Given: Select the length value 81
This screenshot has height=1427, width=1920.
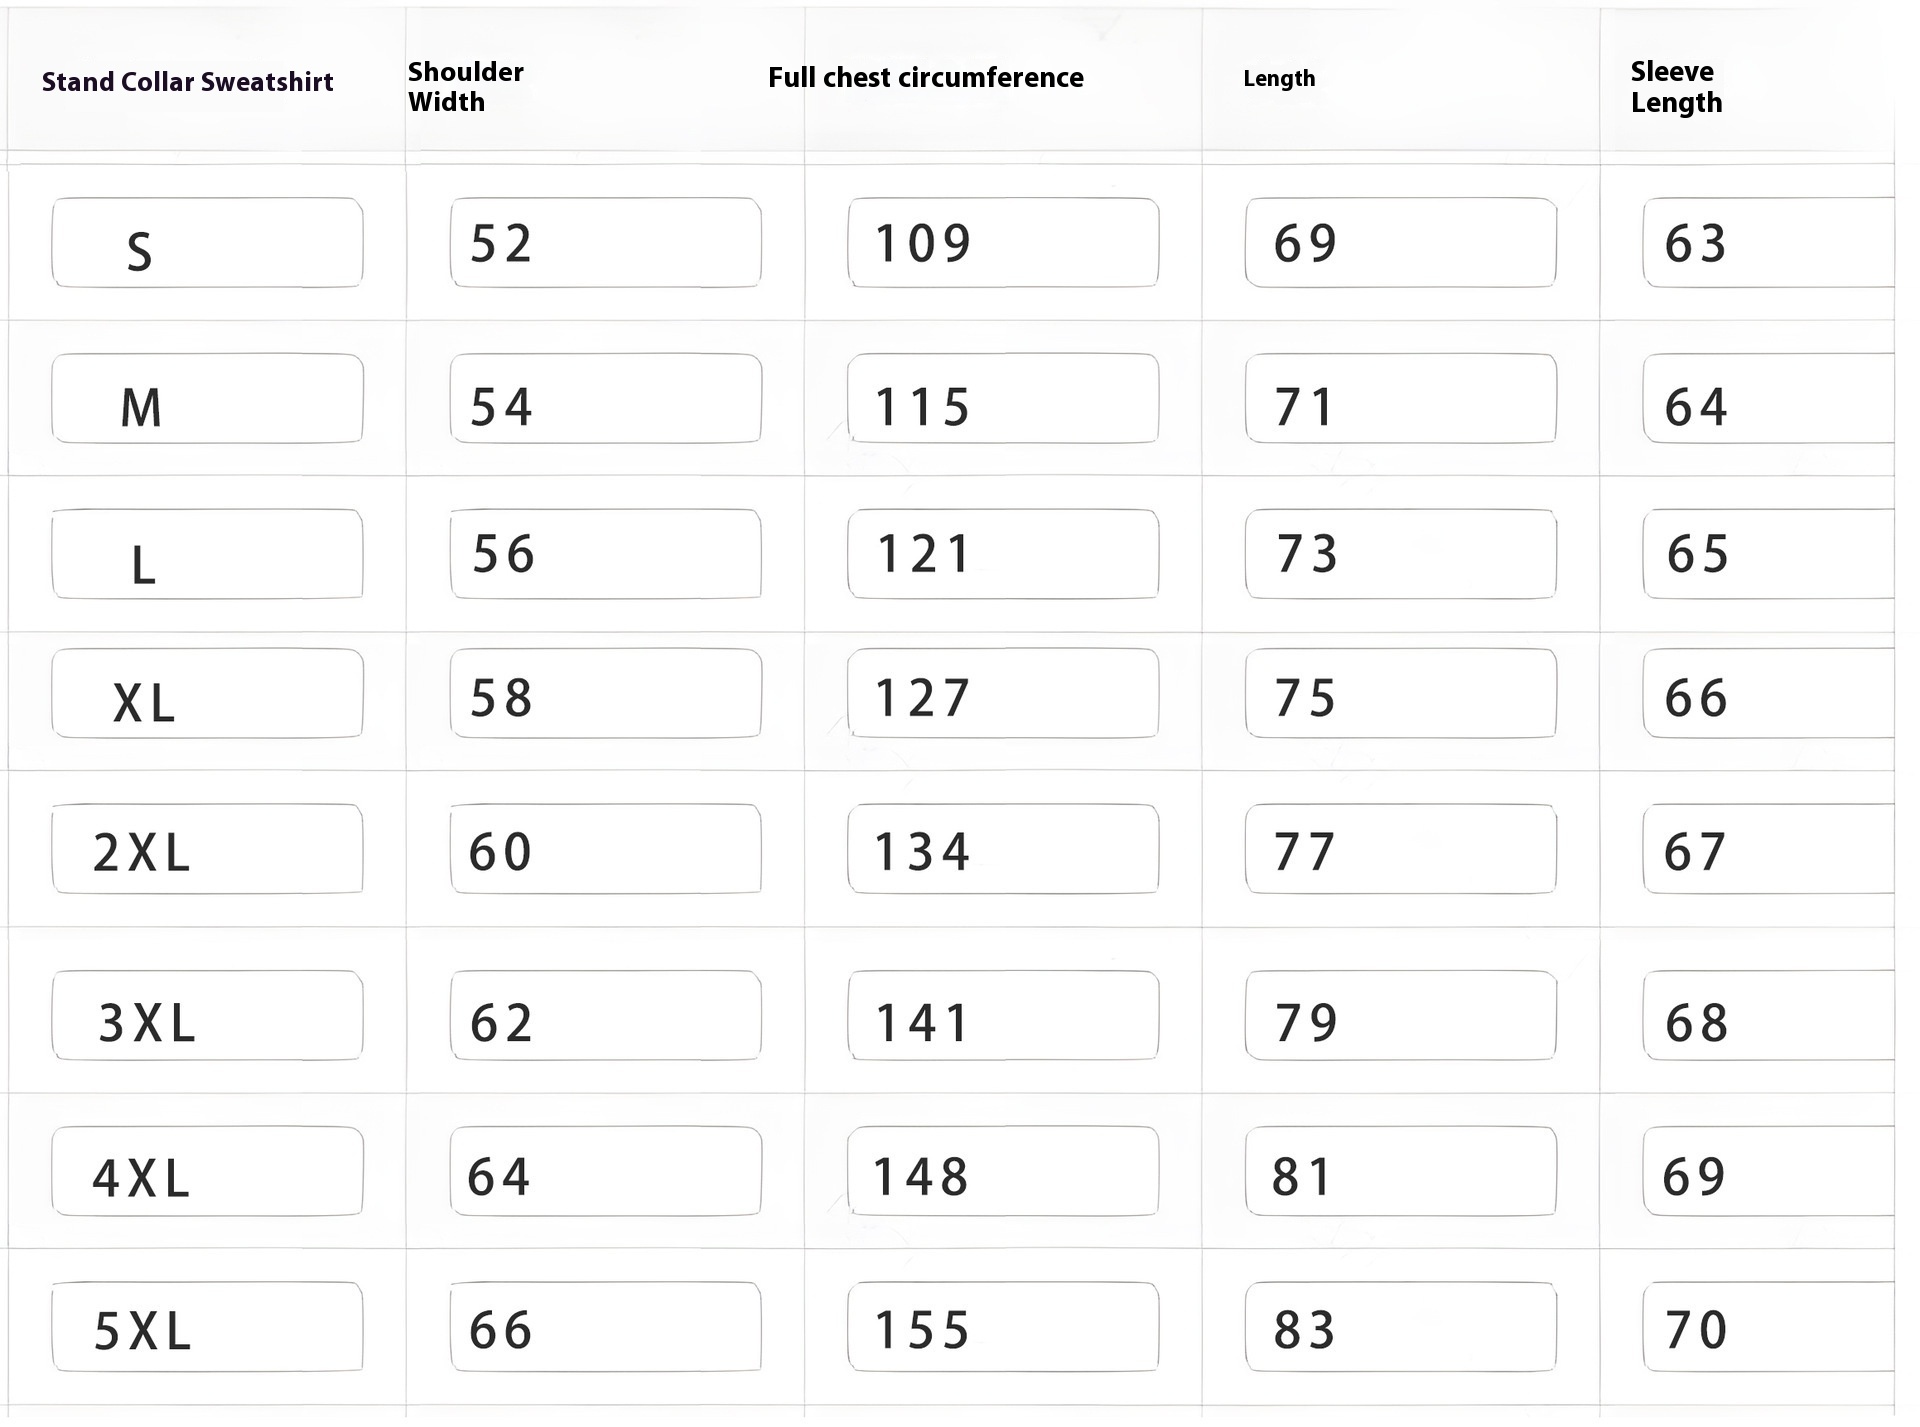Looking at the screenshot, I should (x=1400, y=1172).
